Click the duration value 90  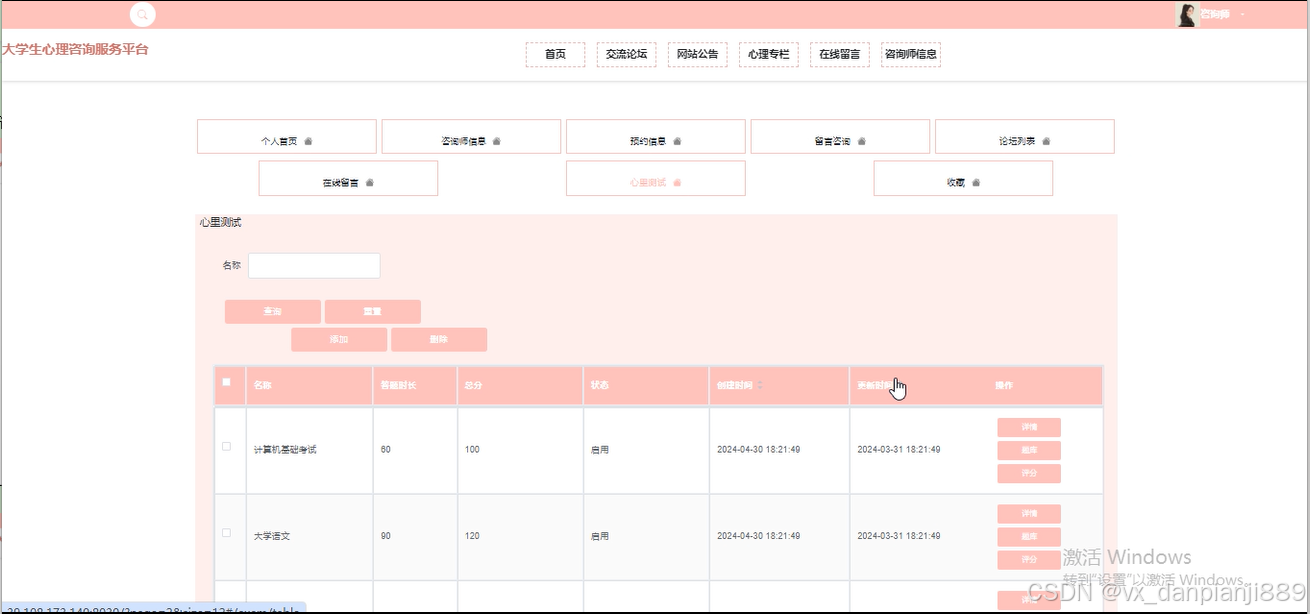click(x=386, y=536)
